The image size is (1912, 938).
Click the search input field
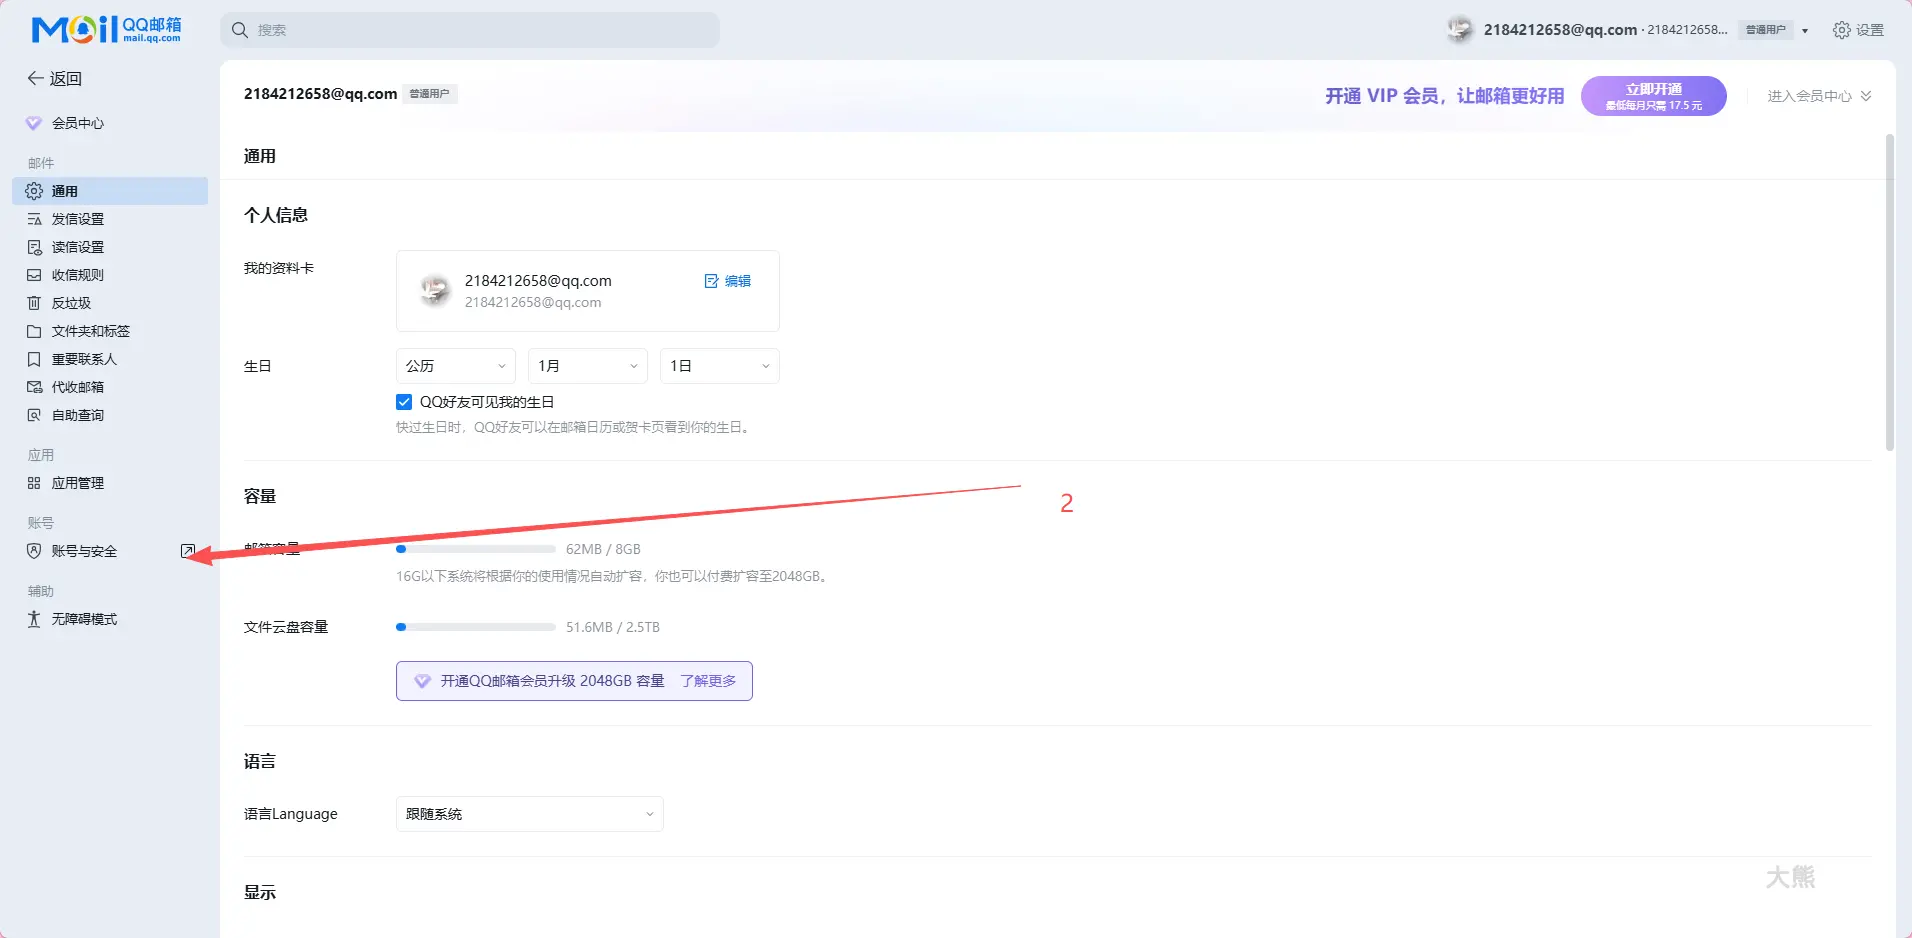(x=470, y=30)
